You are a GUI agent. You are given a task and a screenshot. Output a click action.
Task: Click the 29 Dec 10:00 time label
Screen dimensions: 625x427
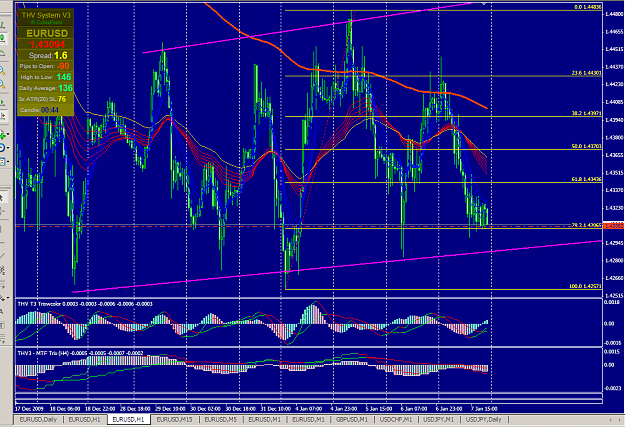pyautogui.click(x=170, y=409)
